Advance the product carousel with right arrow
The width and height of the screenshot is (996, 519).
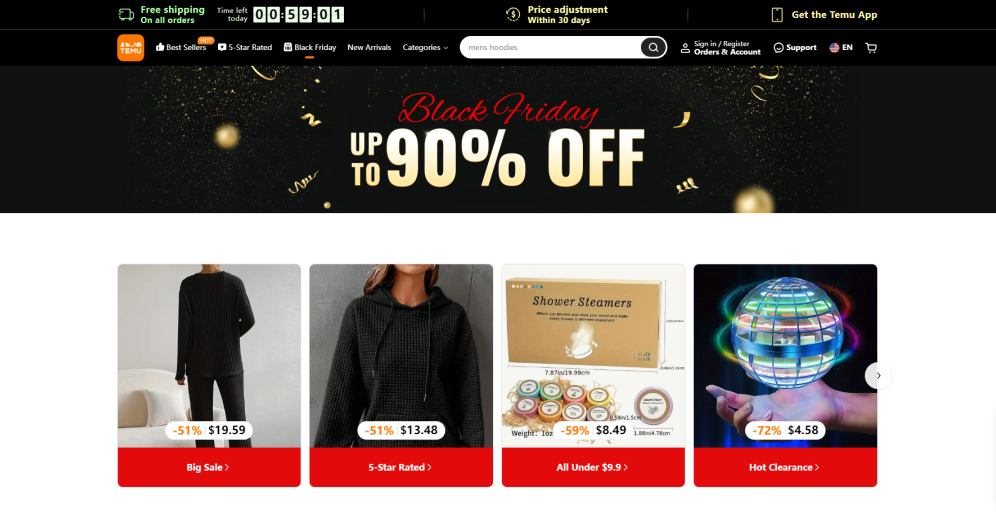click(x=878, y=376)
